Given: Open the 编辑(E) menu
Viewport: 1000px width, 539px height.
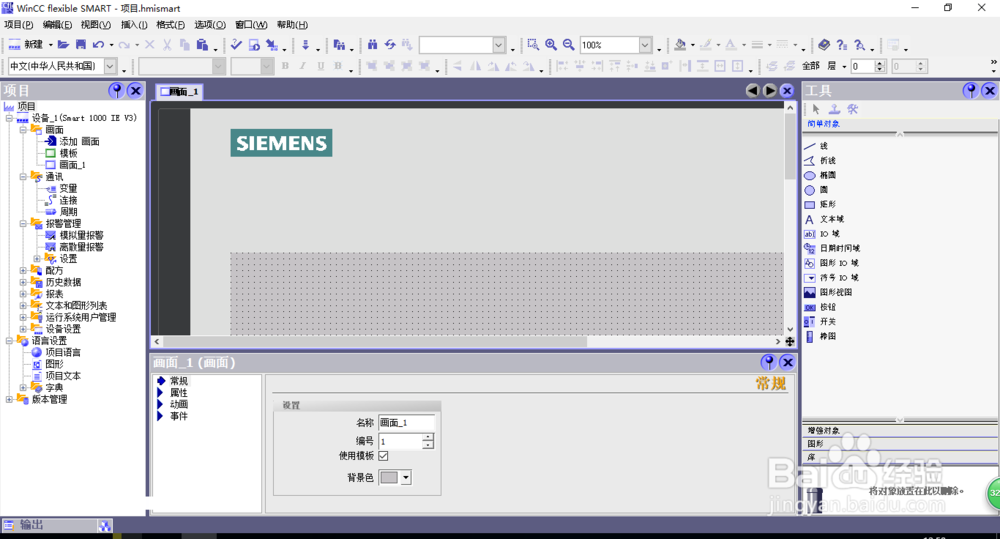Looking at the screenshot, I should click(57, 25).
